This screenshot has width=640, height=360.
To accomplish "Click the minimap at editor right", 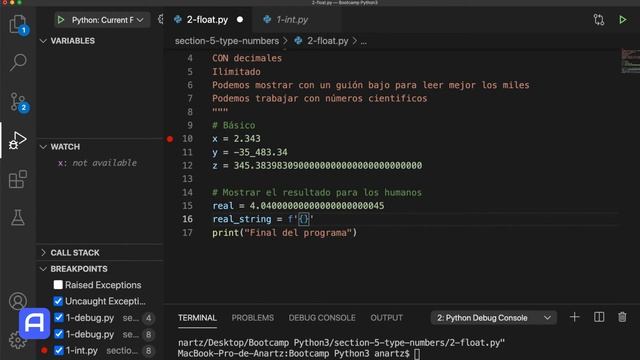I will tap(630, 61).
